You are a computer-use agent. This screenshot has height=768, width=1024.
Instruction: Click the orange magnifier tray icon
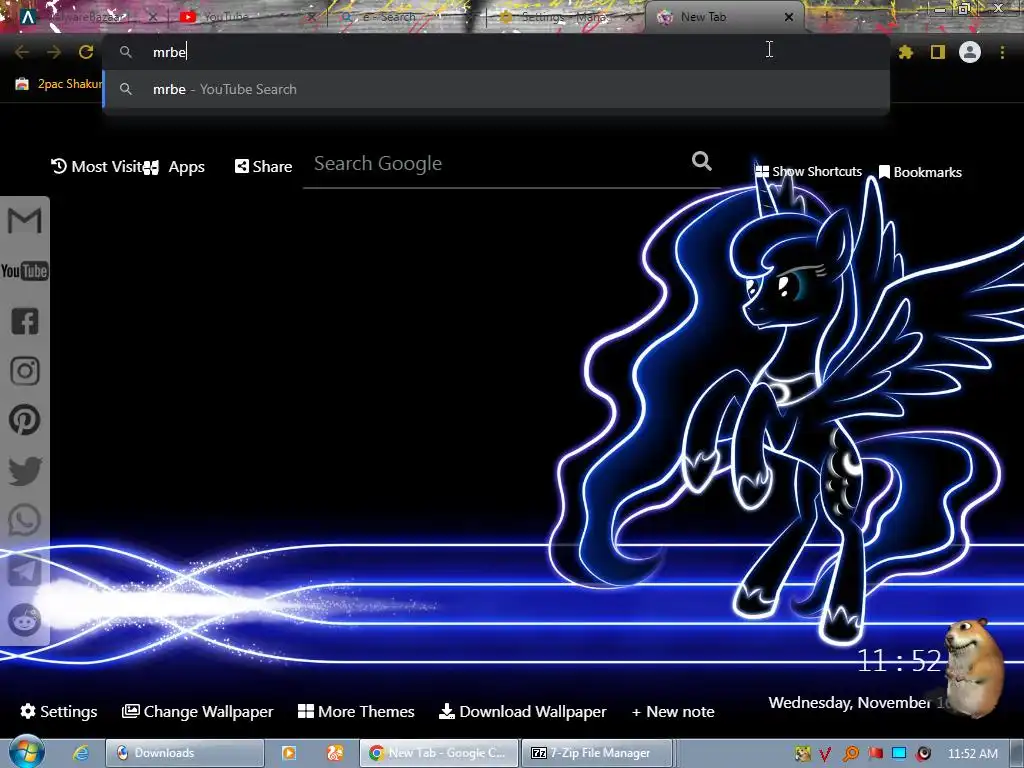851,754
